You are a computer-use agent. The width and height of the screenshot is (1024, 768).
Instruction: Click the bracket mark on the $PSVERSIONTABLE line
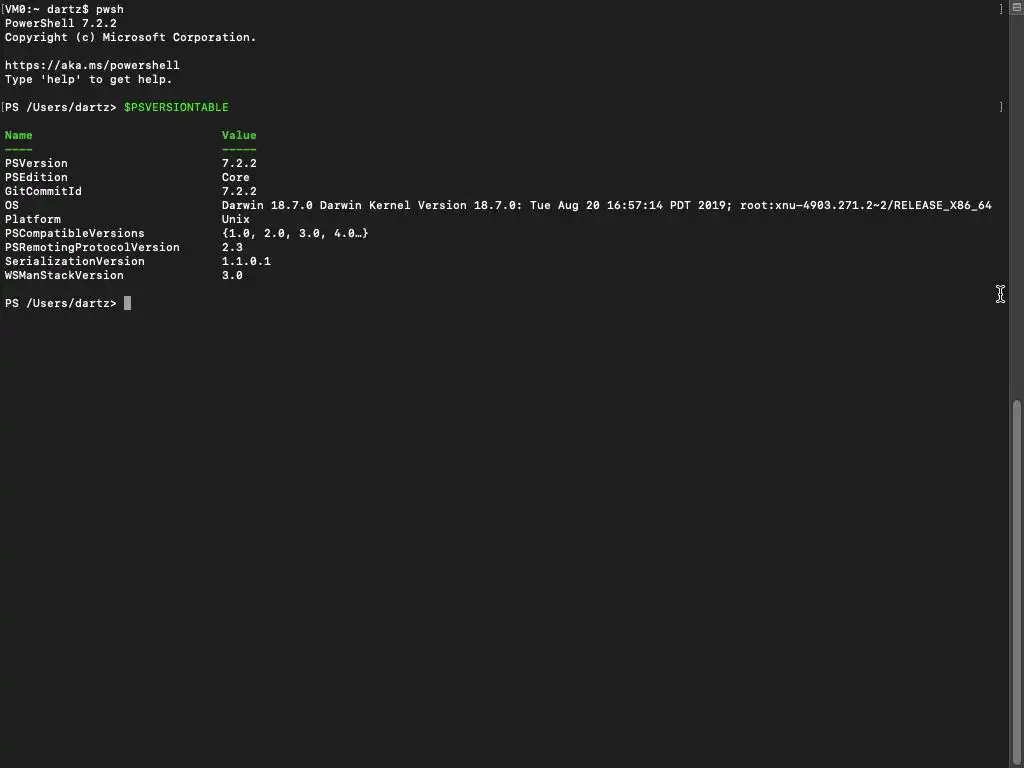(x=1000, y=107)
